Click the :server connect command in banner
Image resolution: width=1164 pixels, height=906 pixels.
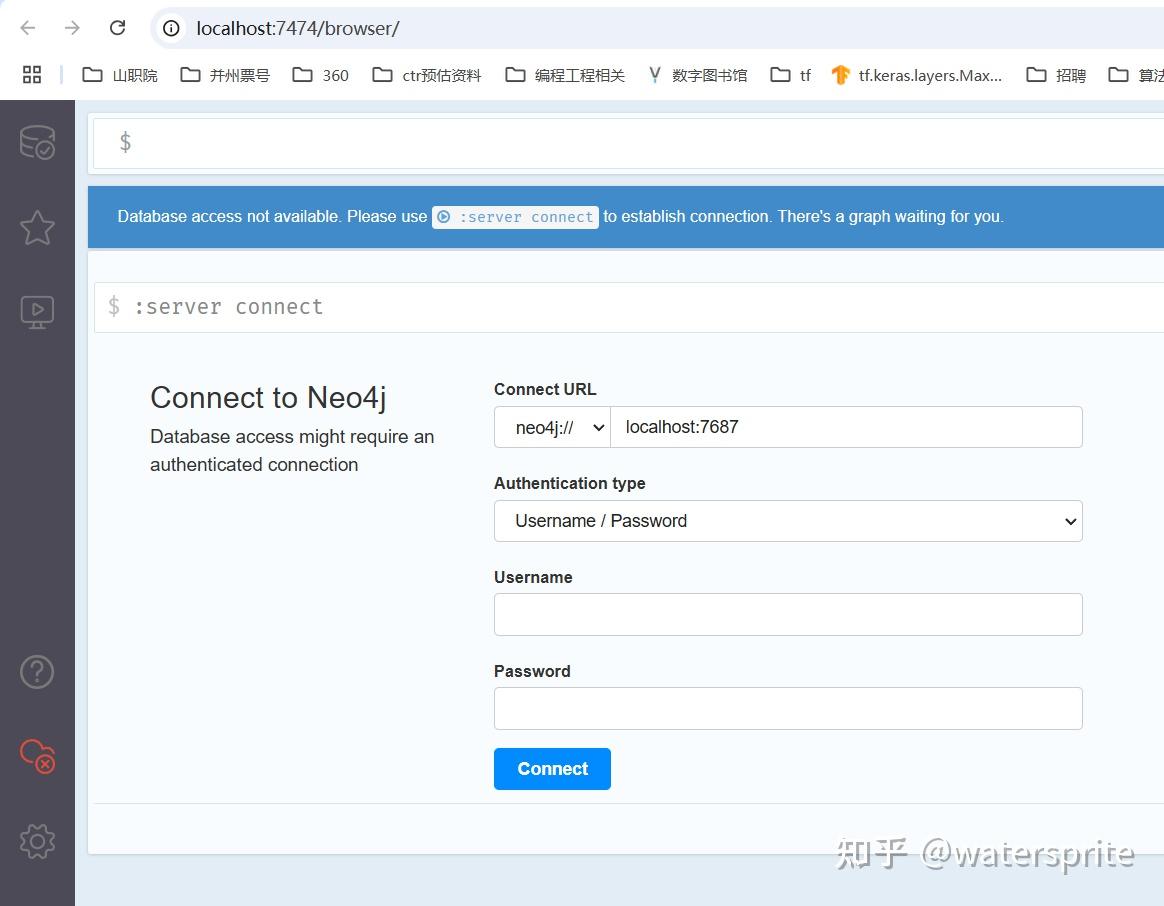[515, 217]
